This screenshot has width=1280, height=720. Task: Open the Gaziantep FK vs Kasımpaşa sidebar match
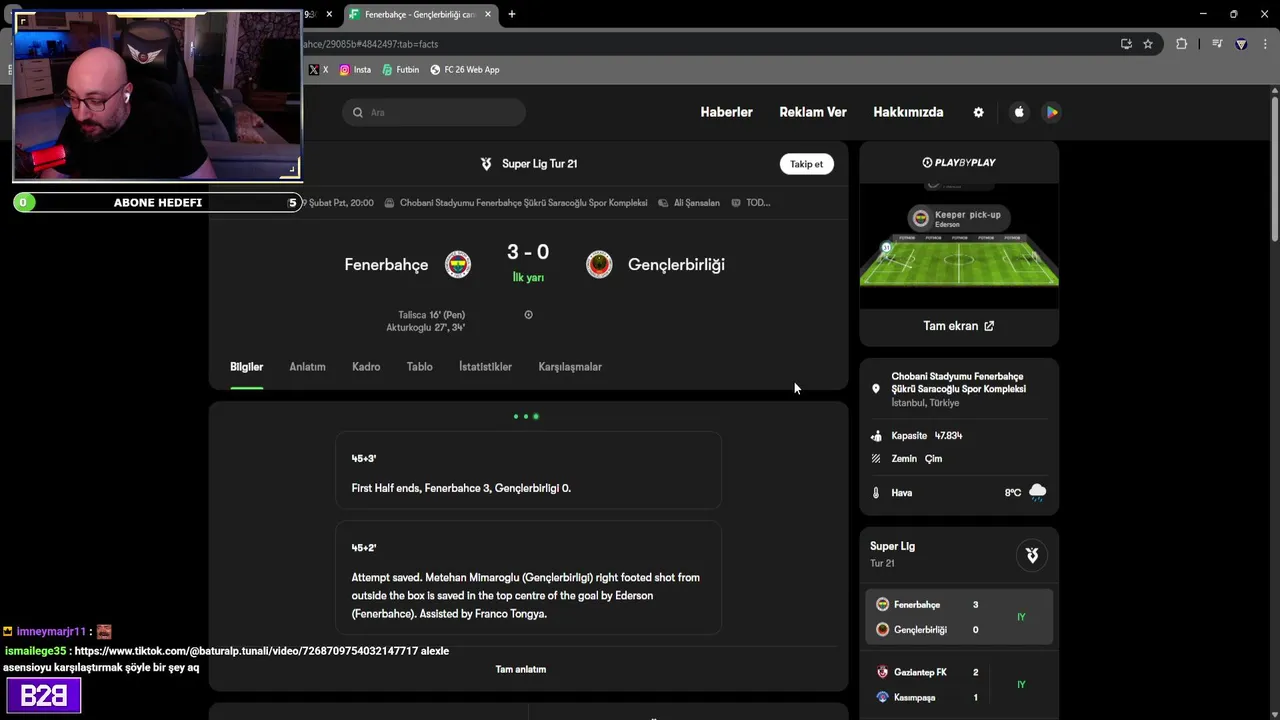pyautogui.click(x=958, y=684)
